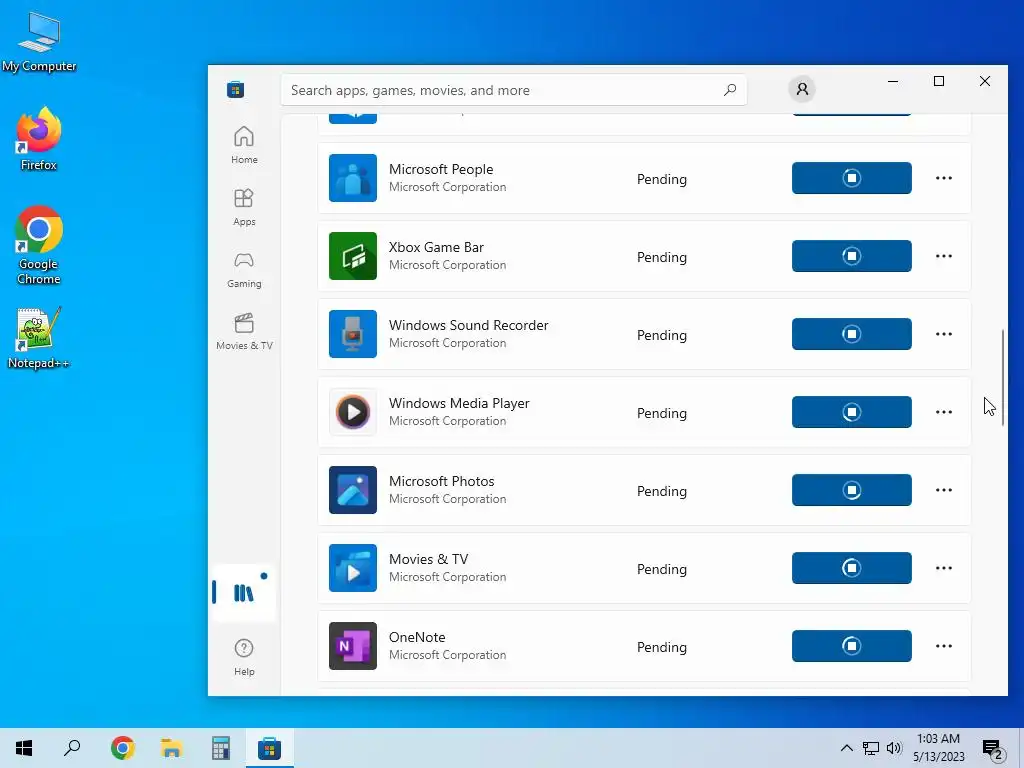
Task: Click the Xbox Game Bar app icon
Action: point(353,256)
